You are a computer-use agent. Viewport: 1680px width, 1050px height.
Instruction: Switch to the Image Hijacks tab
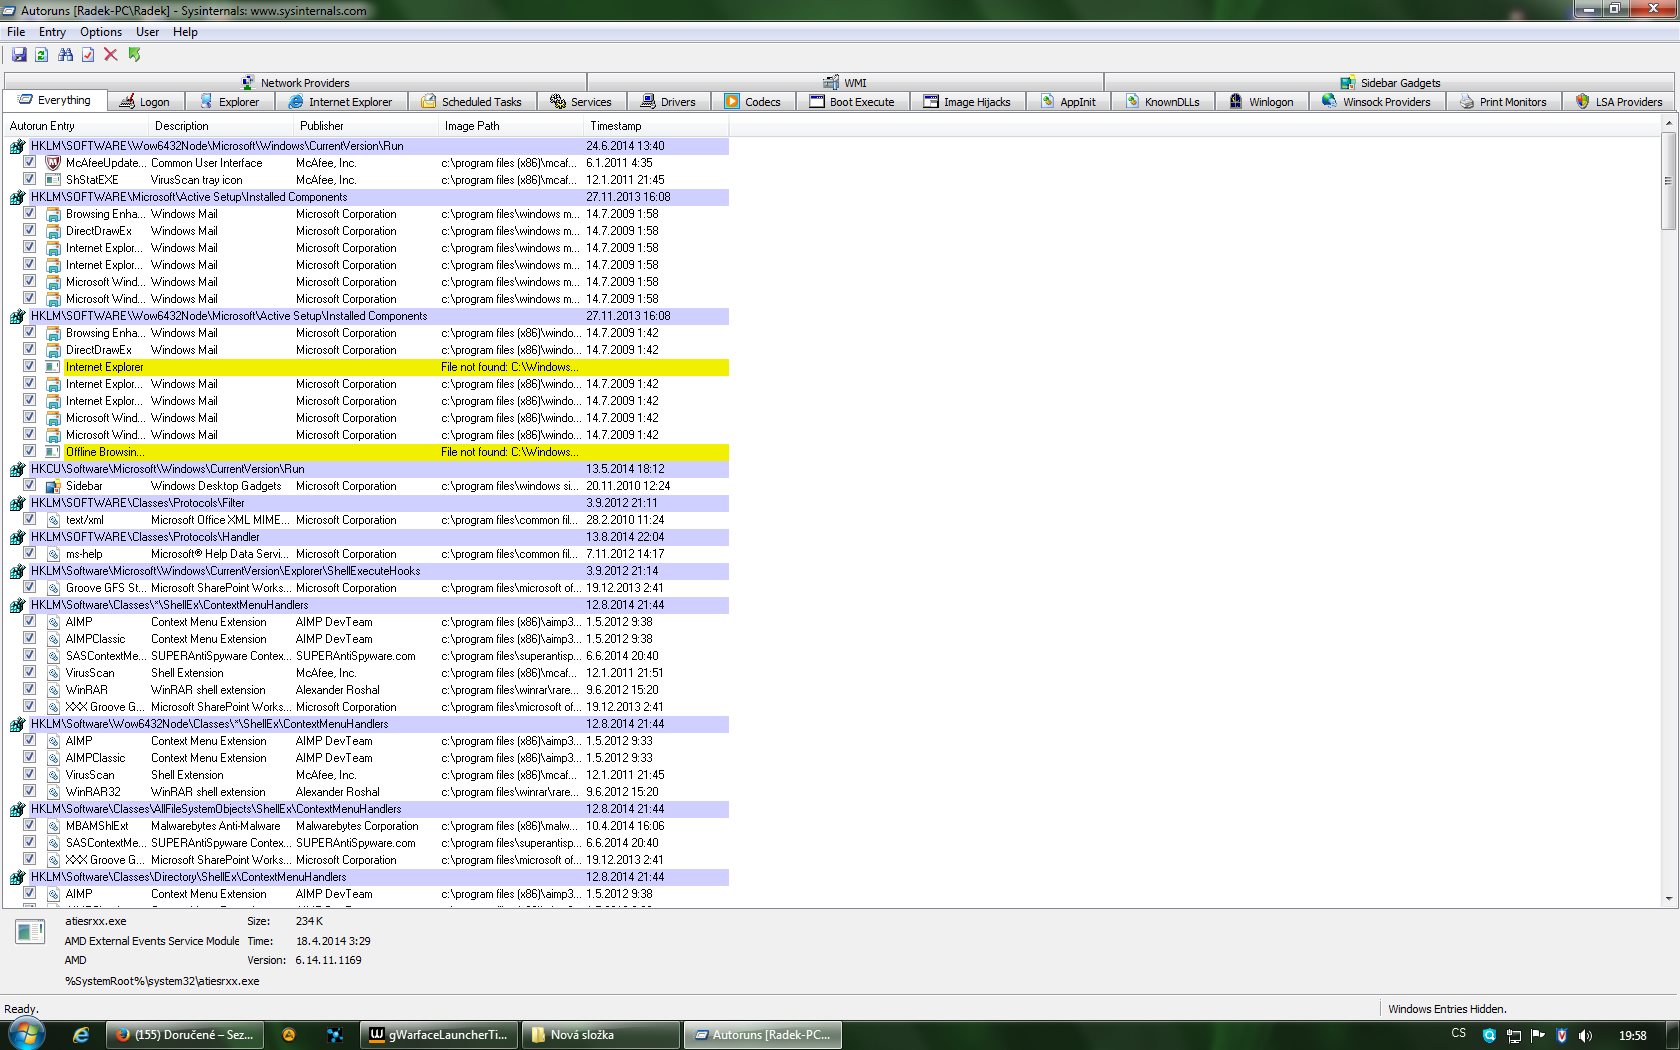click(967, 102)
